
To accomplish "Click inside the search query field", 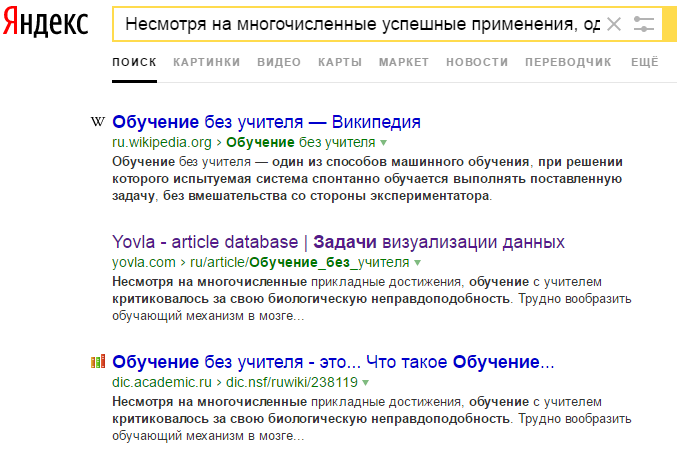I will [362, 24].
